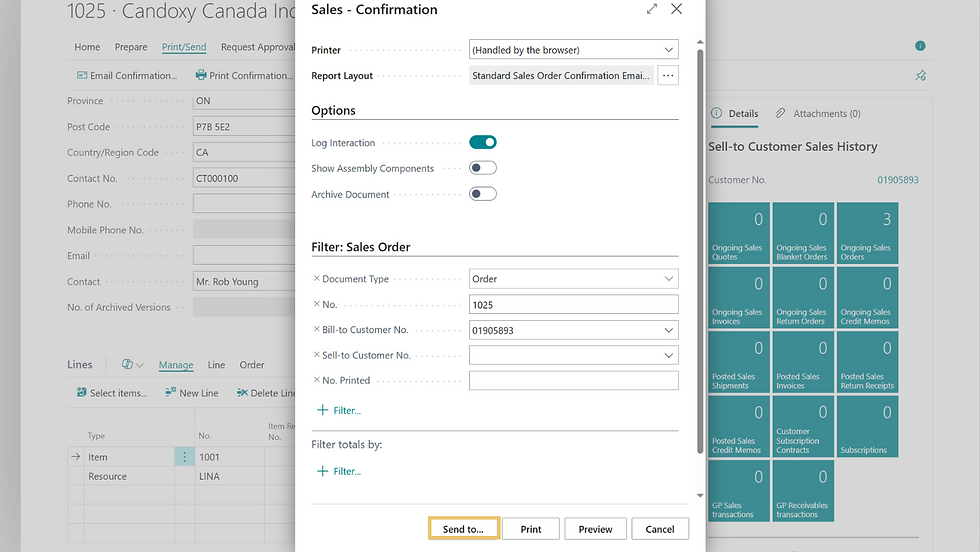This screenshot has width=980, height=552.
Task: Click the Post Code field P7B 5E2
Action: (x=244, y=126)
